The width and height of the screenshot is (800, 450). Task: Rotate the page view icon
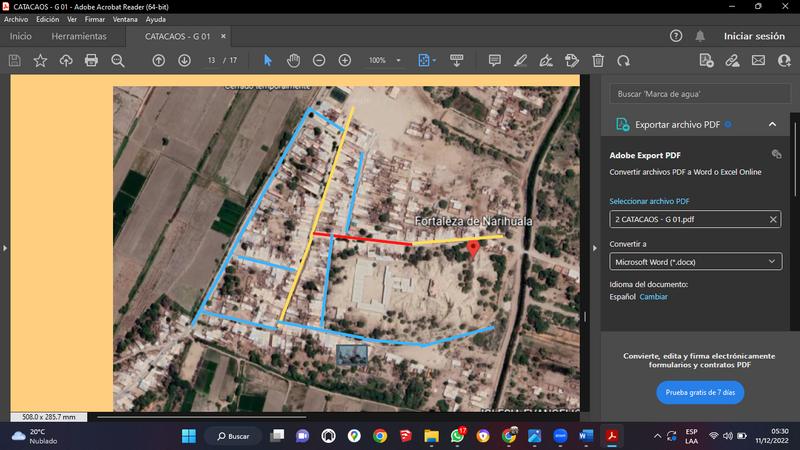click(623, 61)
